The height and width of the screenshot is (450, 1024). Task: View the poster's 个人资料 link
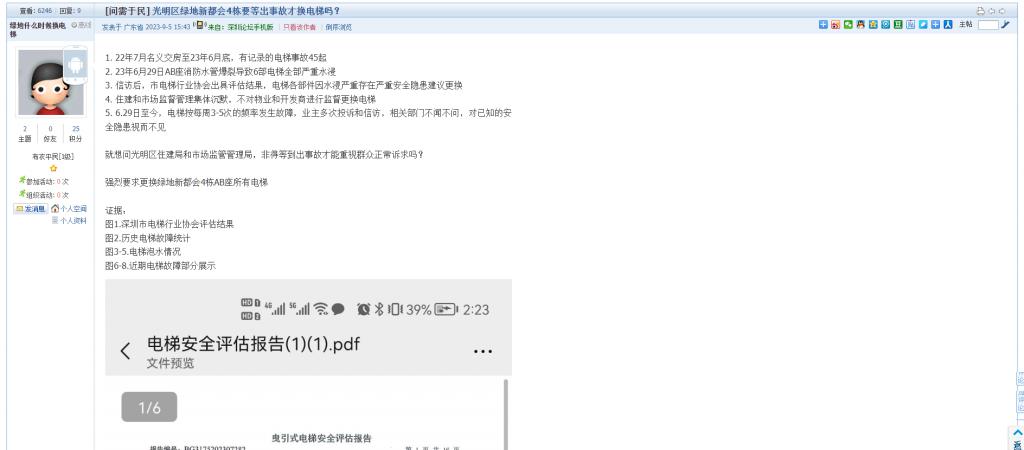[69, 221]
